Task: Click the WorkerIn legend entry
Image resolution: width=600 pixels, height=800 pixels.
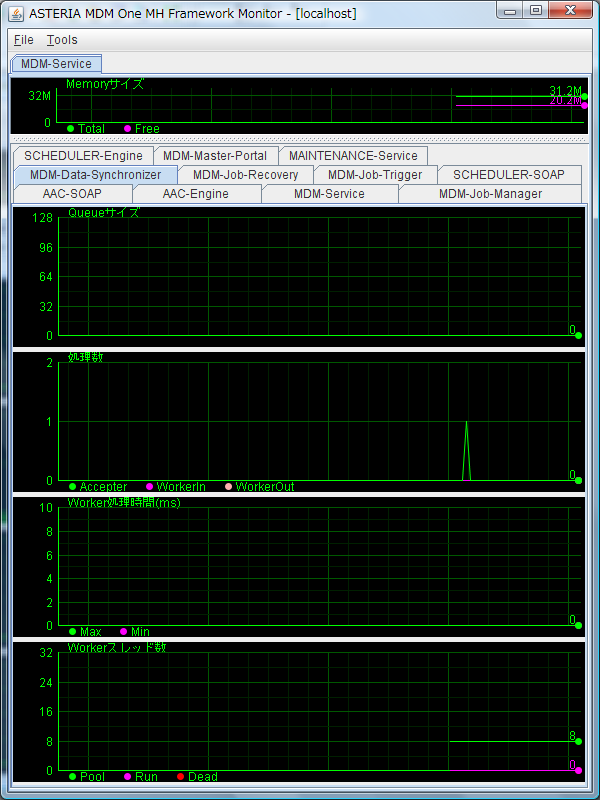Action: tap(176, 487)
